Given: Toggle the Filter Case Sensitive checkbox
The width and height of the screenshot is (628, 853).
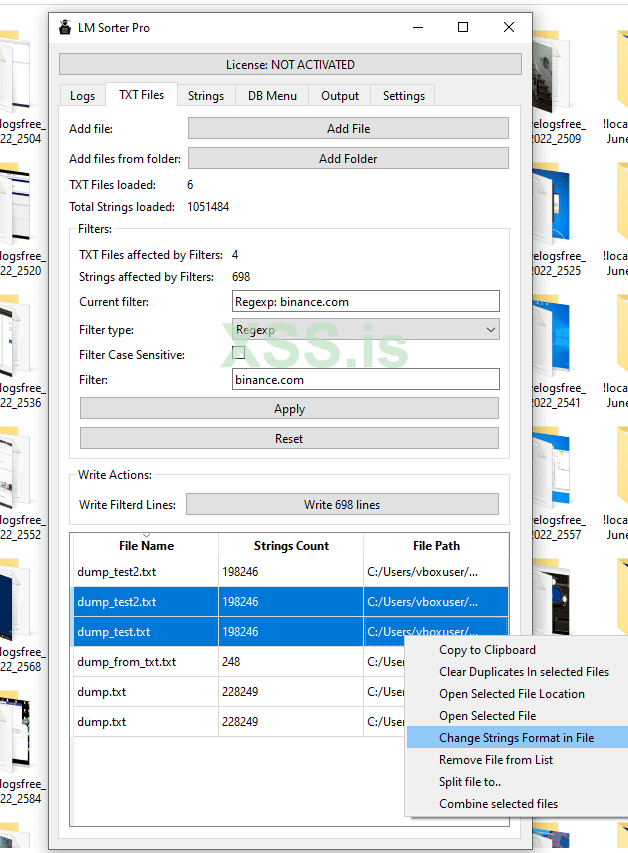Looking at the screenshot, I should click(238, 353).
